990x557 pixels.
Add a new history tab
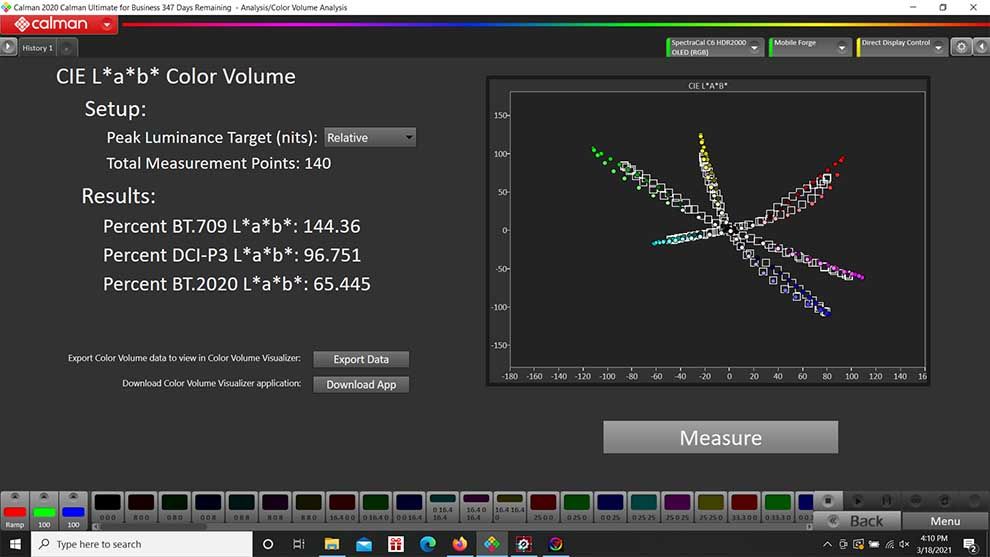(66, 48)
